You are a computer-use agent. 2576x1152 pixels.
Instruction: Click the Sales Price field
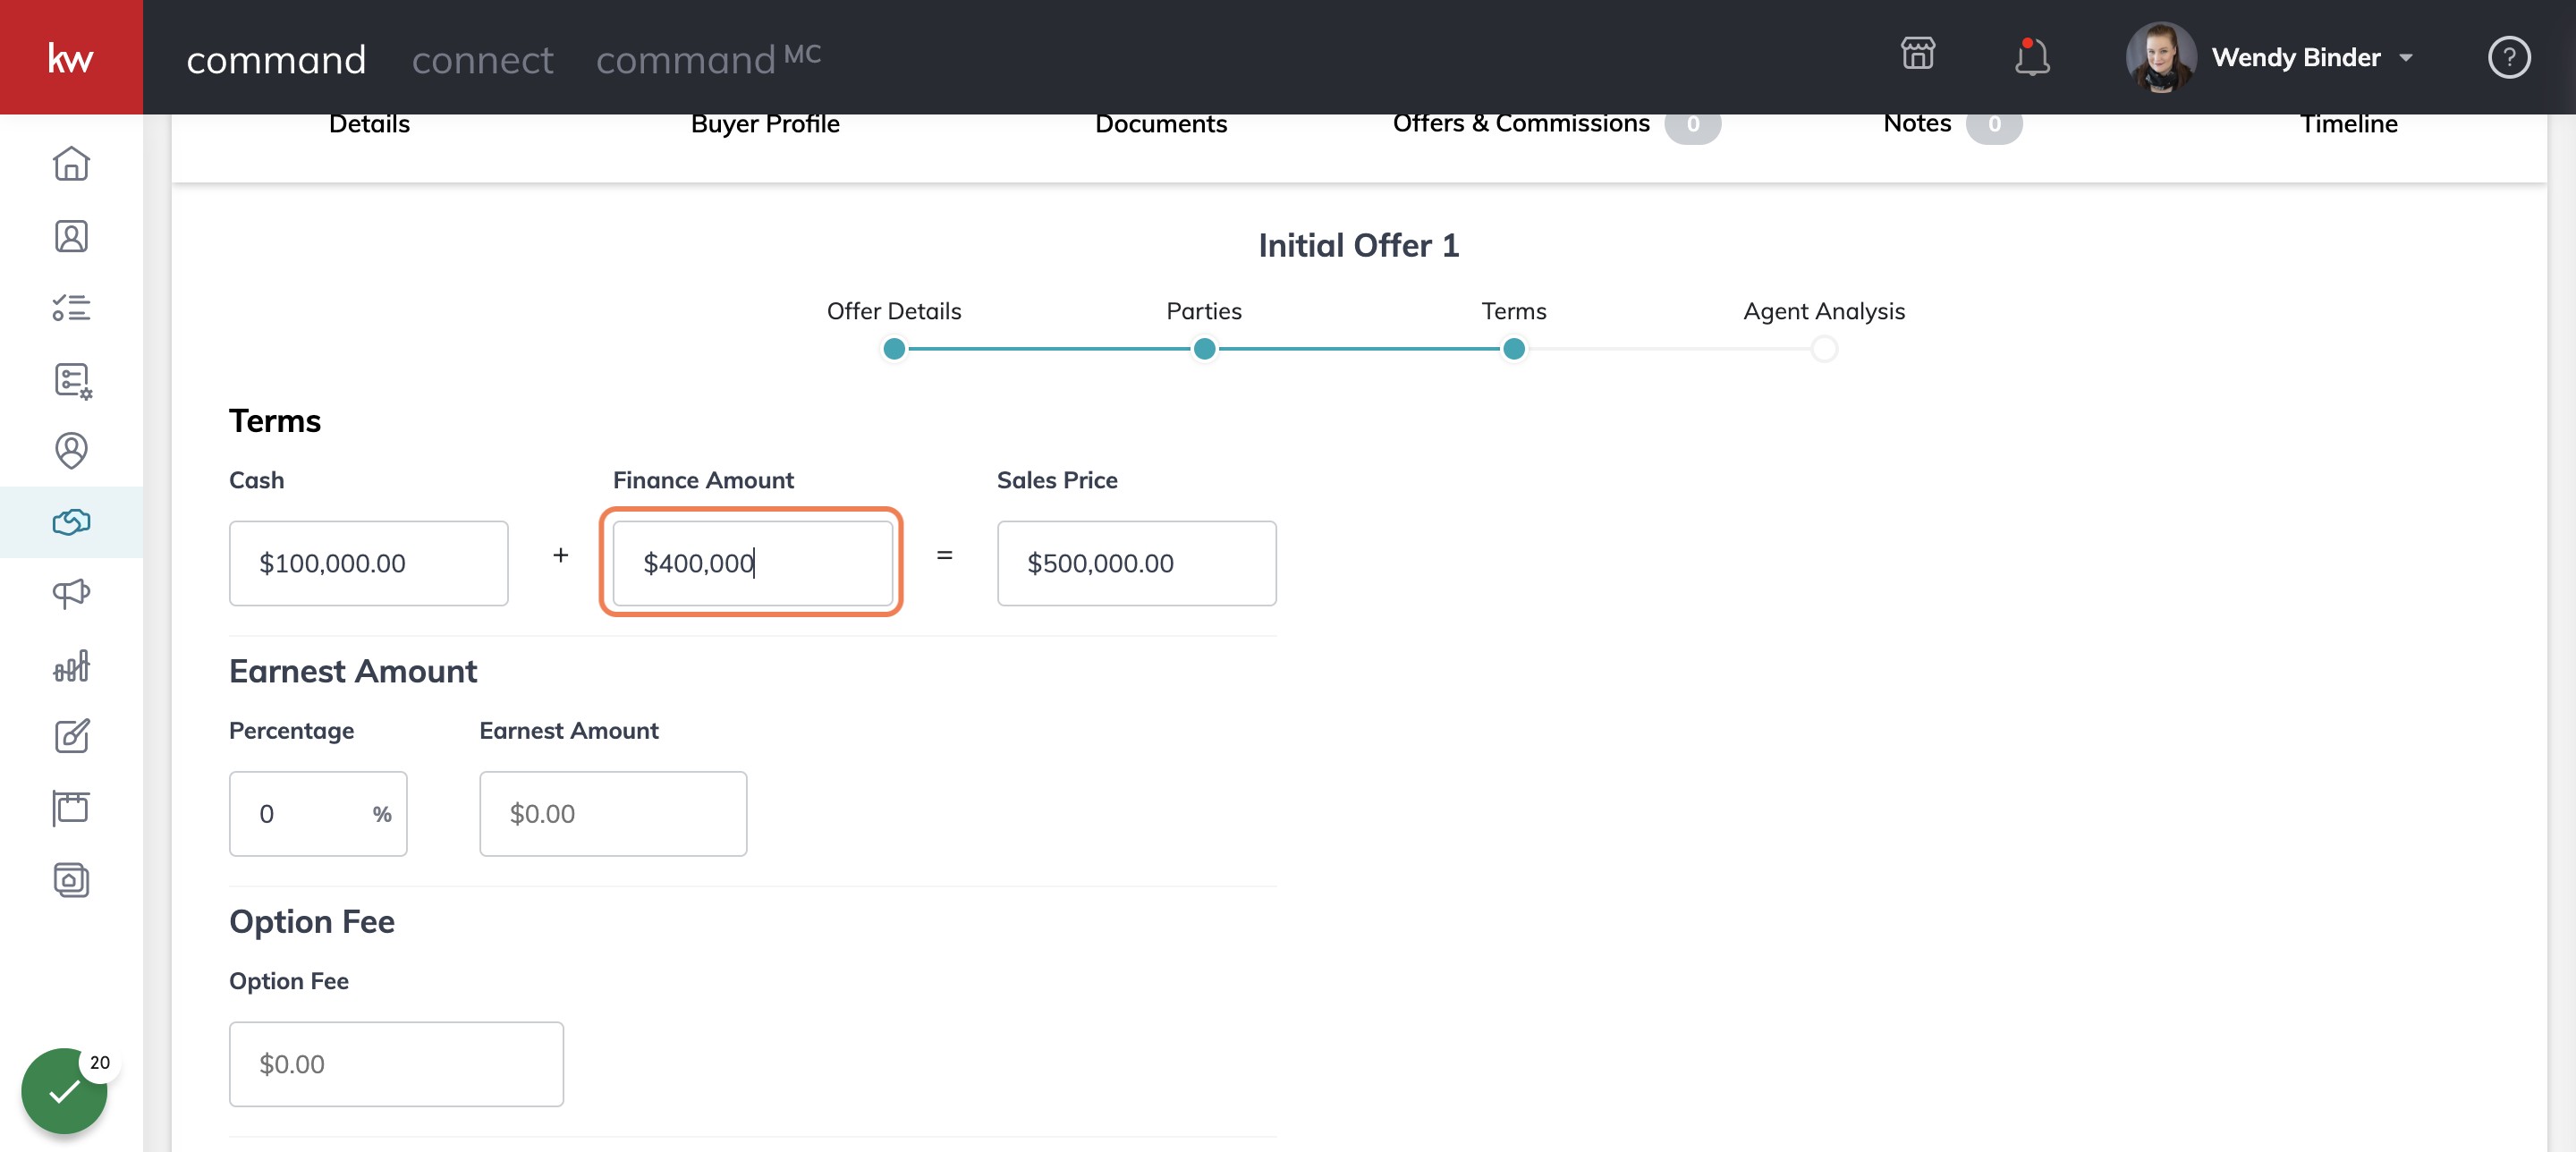click(x=1136, y=563)
